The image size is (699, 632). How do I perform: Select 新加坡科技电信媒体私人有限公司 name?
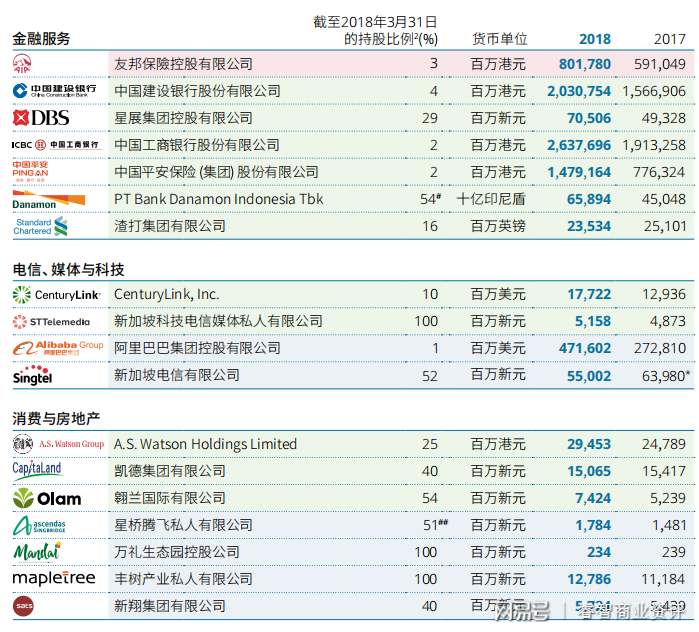pos(218,321)
